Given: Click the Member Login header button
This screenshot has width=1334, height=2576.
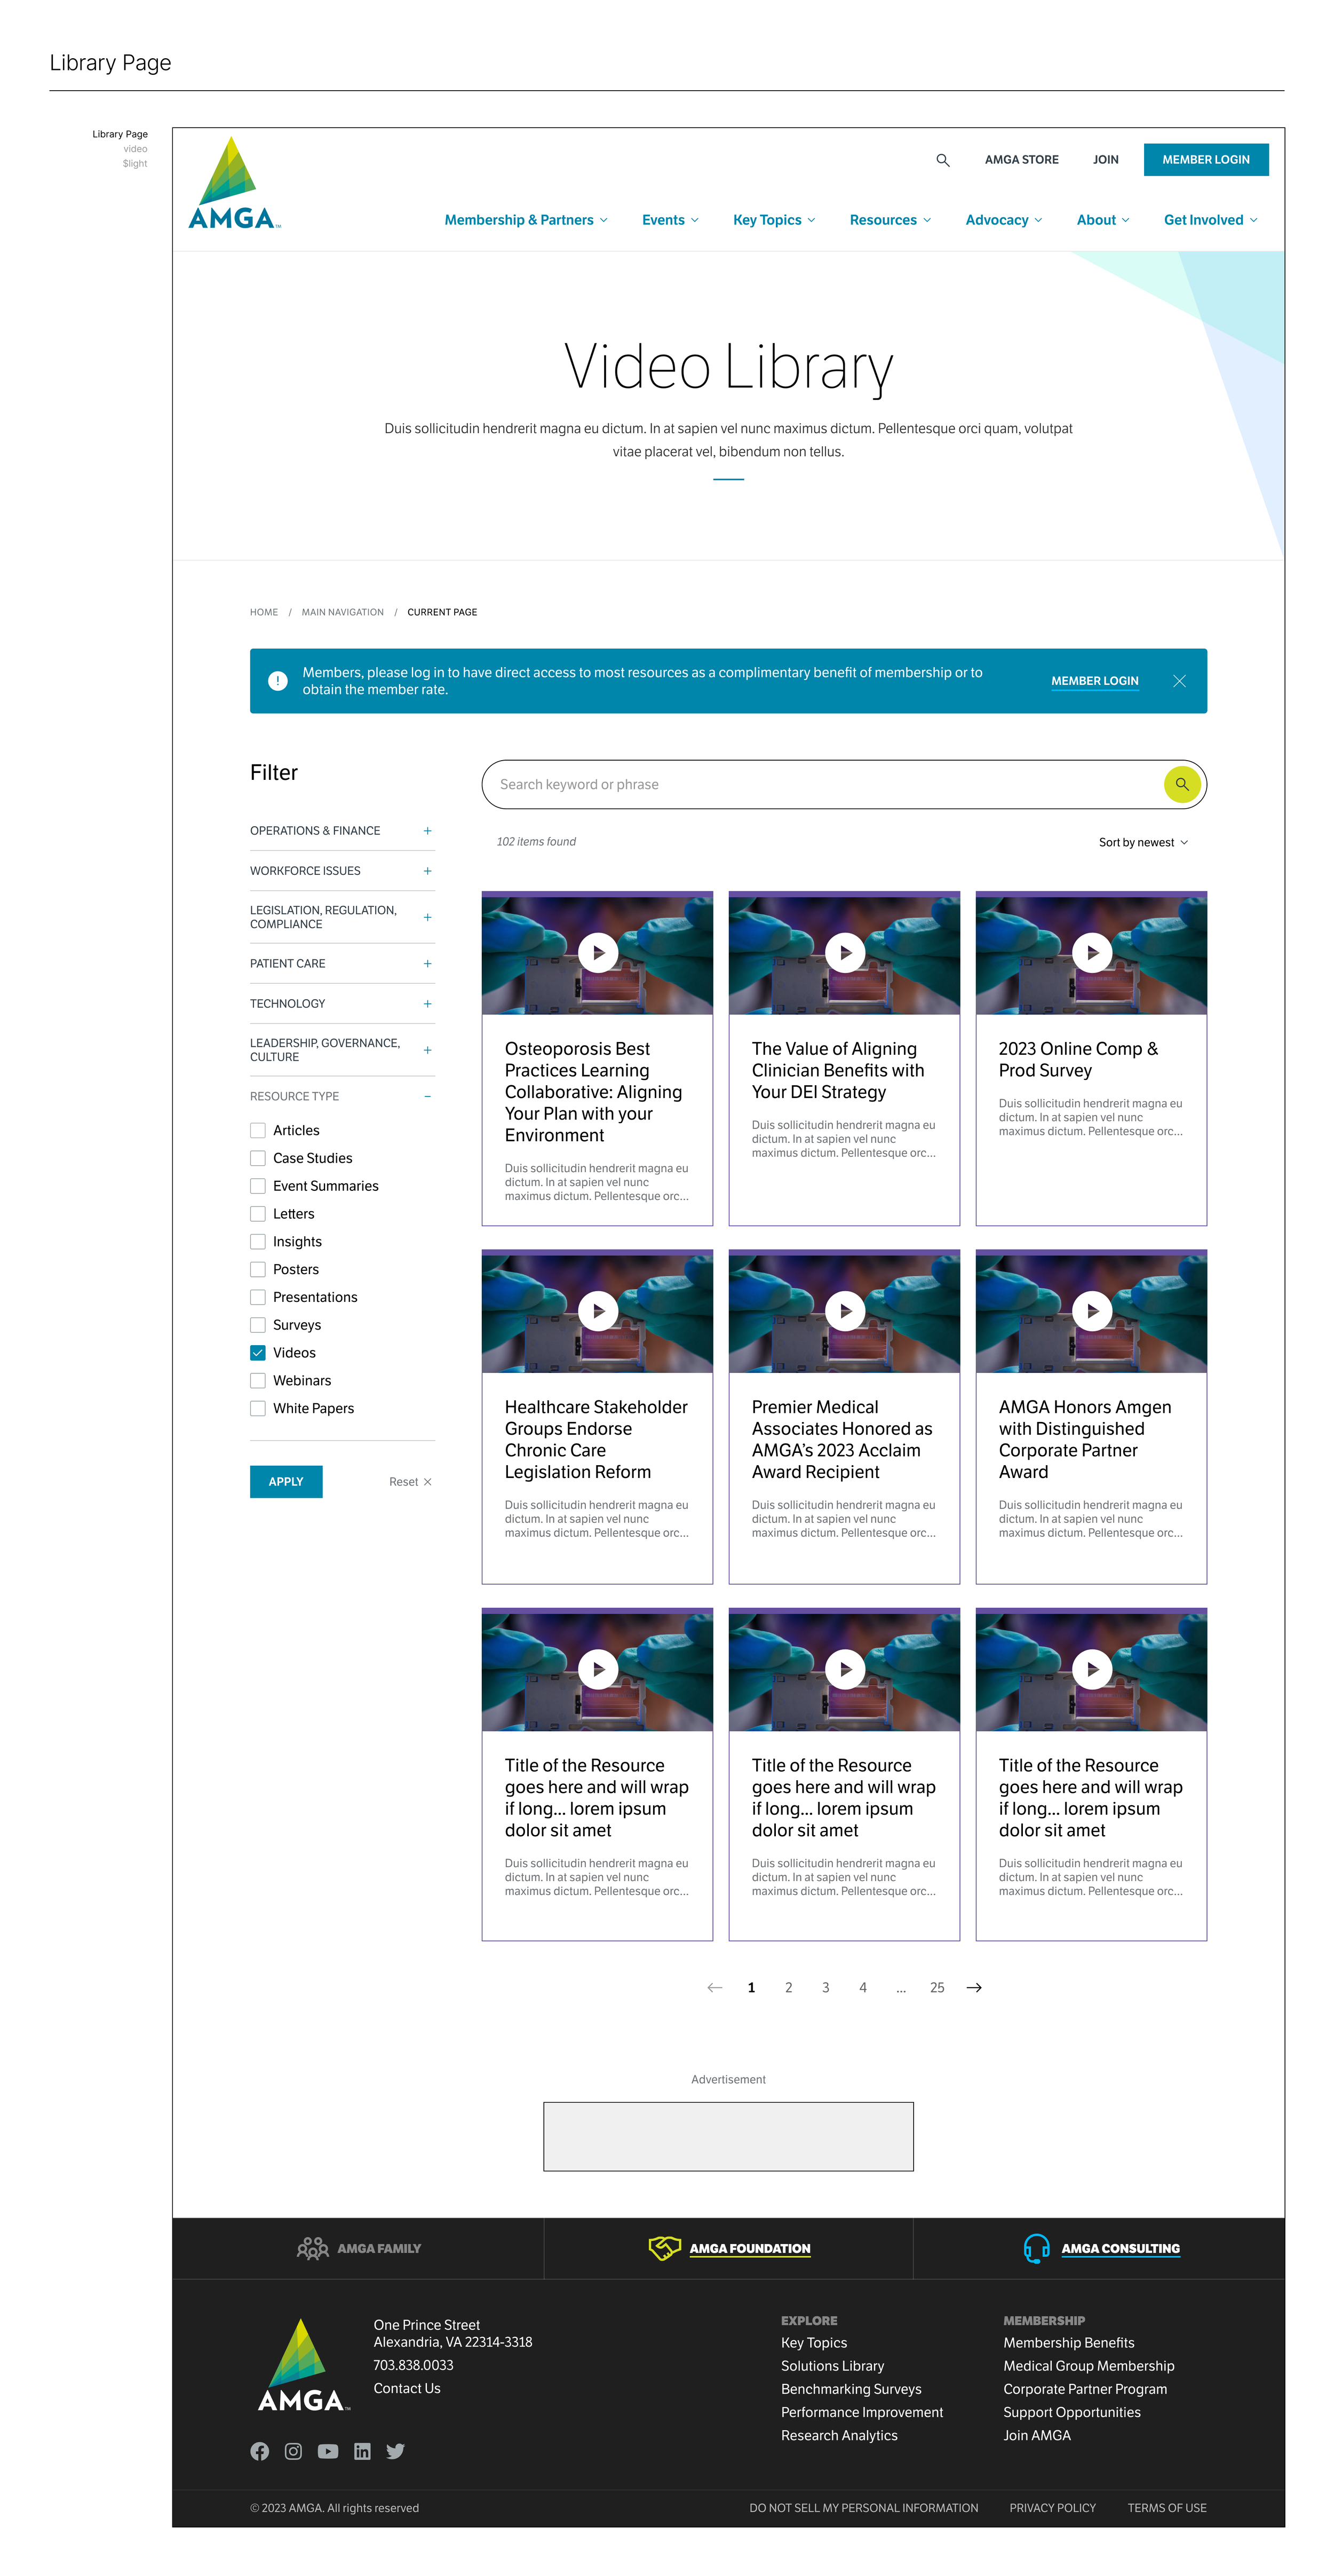Looking at the screenshot, I should pos(1206,160).
